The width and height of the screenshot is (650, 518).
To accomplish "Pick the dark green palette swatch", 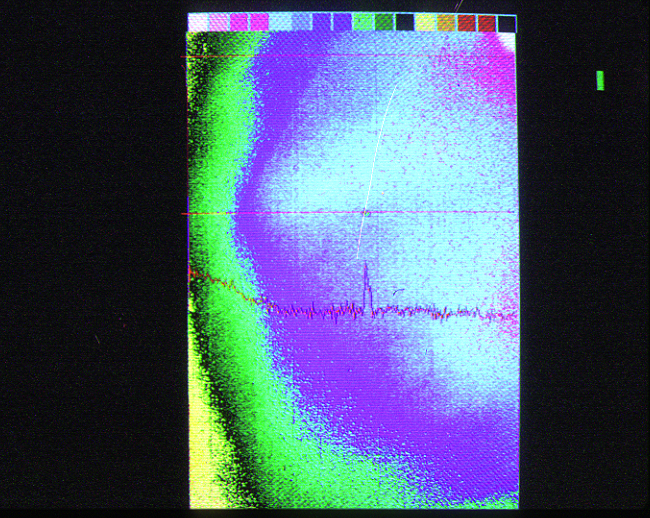I will (x=383, y=22).
